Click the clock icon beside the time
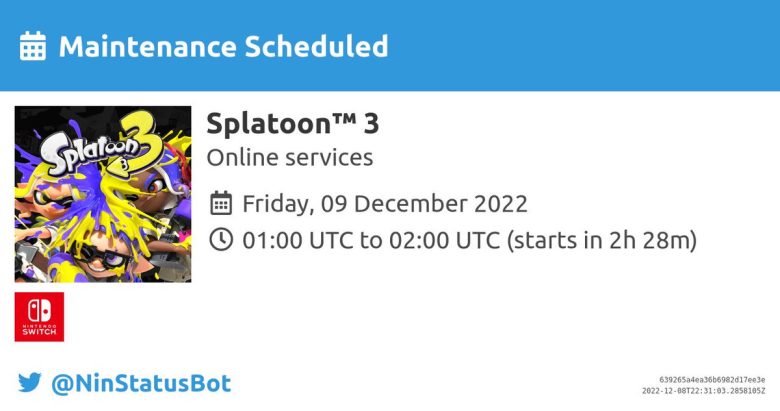 pyautogui.click(x=221, y=240)
